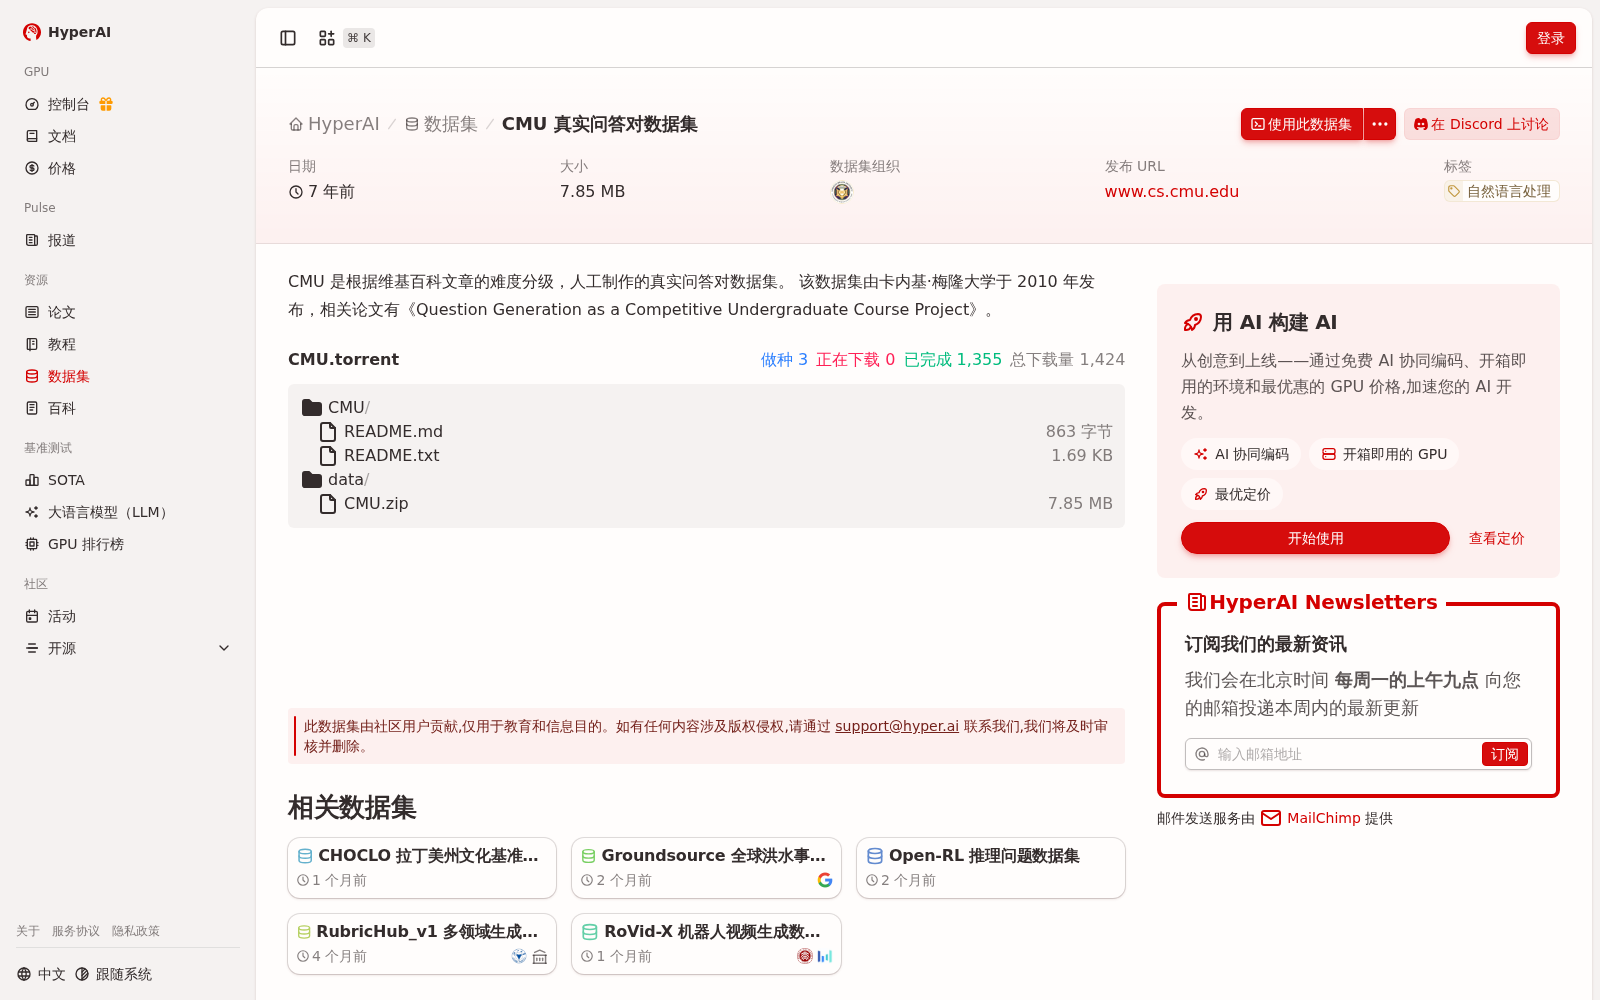Image resolution: width=1600 pixels, height=1000 pixels.
Task: Open www.cs.cmu.edu link
Action: (1171, 192)
